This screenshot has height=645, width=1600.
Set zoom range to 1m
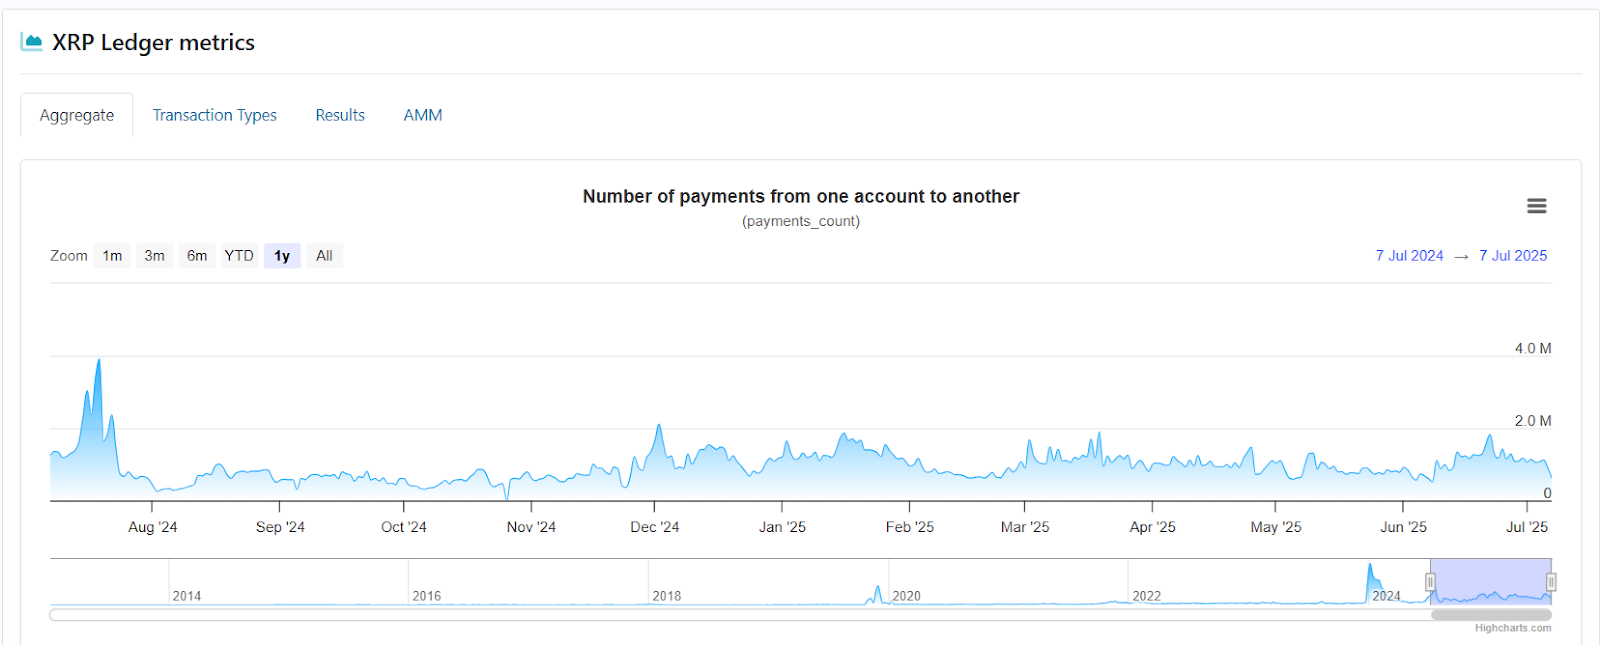click(112, 256)
